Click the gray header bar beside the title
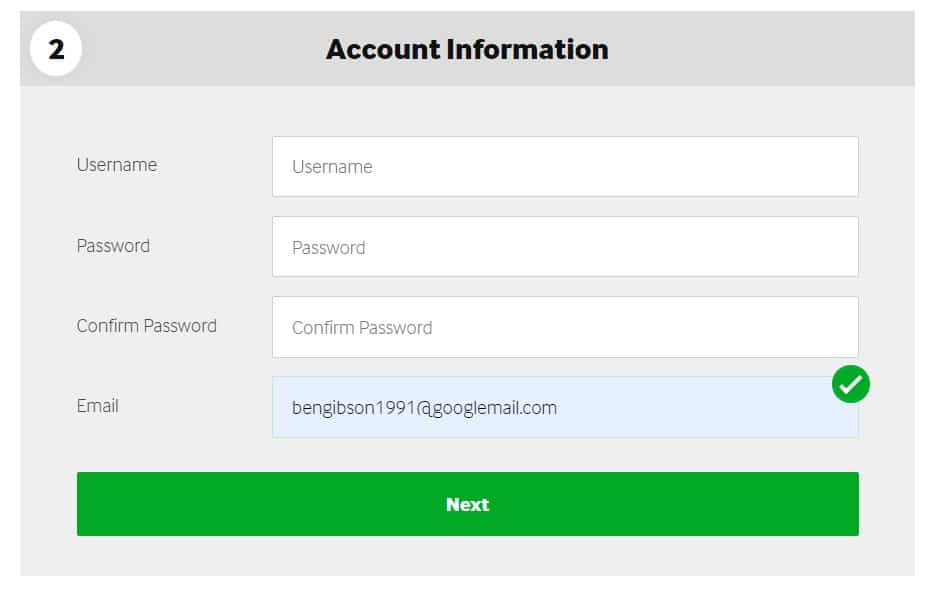The image size is (942, 592). pos(763,49)
